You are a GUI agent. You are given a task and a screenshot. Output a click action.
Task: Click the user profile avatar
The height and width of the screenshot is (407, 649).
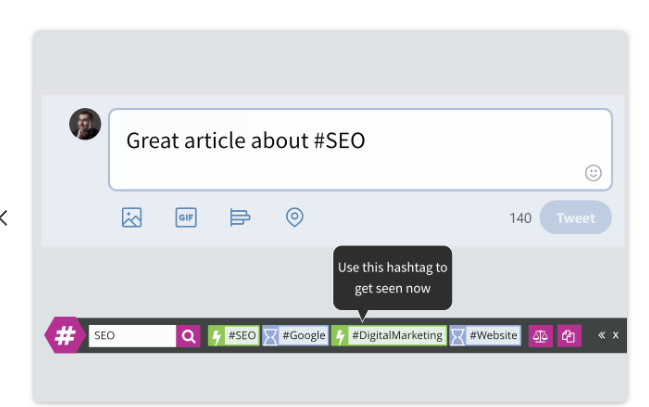point(85,124)
